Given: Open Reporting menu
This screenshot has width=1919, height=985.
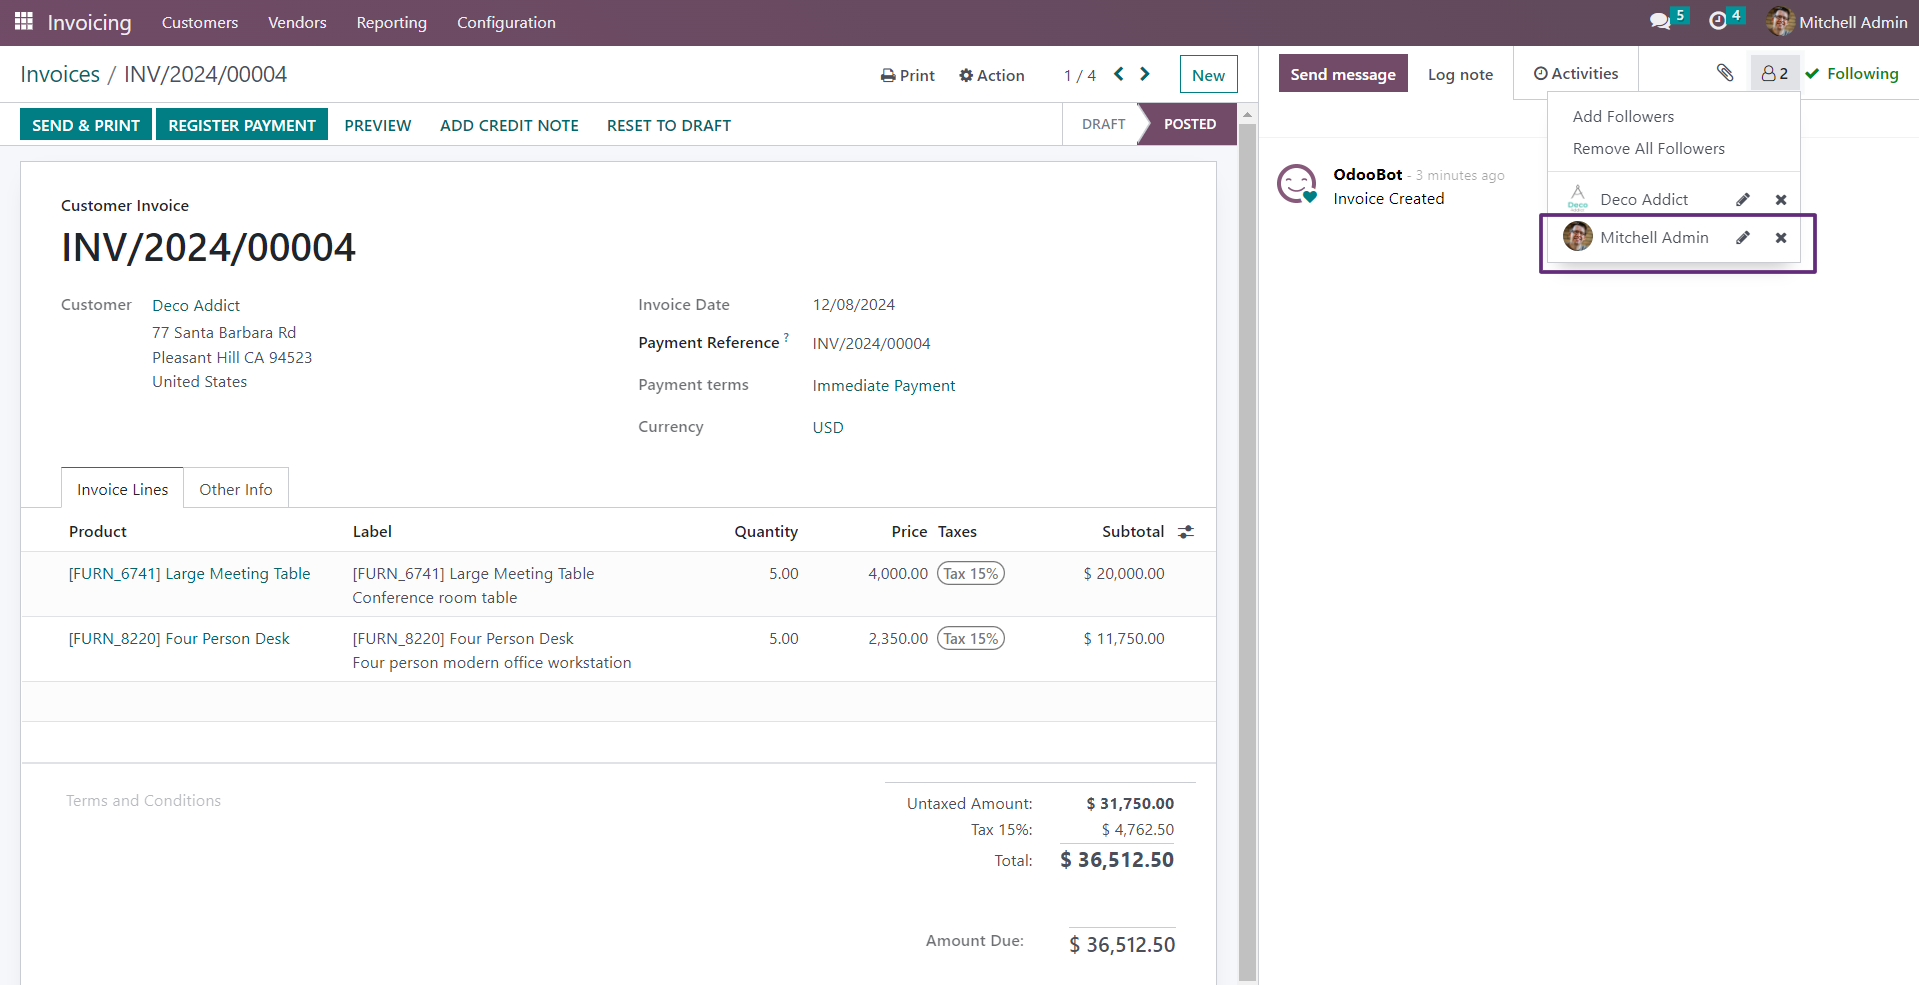Looking at the screenshot, I should click(x=391, y=22).
